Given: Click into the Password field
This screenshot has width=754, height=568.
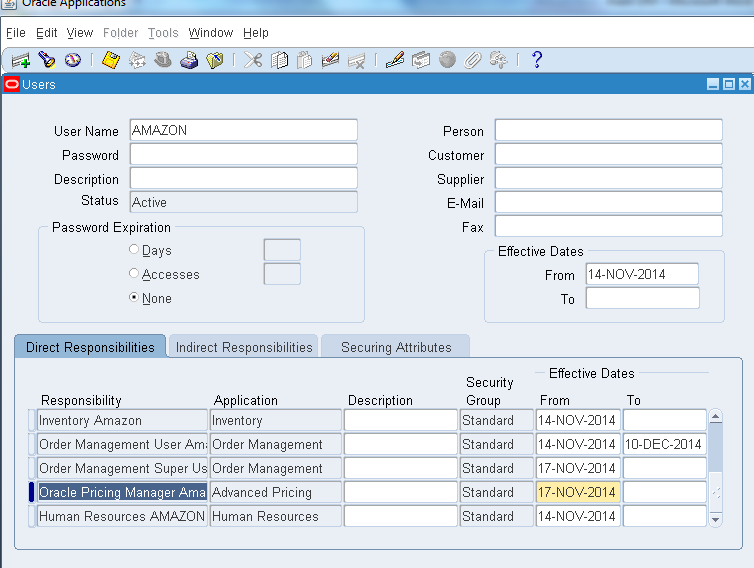Looking at the screenshot, I should tap(243, 154).
